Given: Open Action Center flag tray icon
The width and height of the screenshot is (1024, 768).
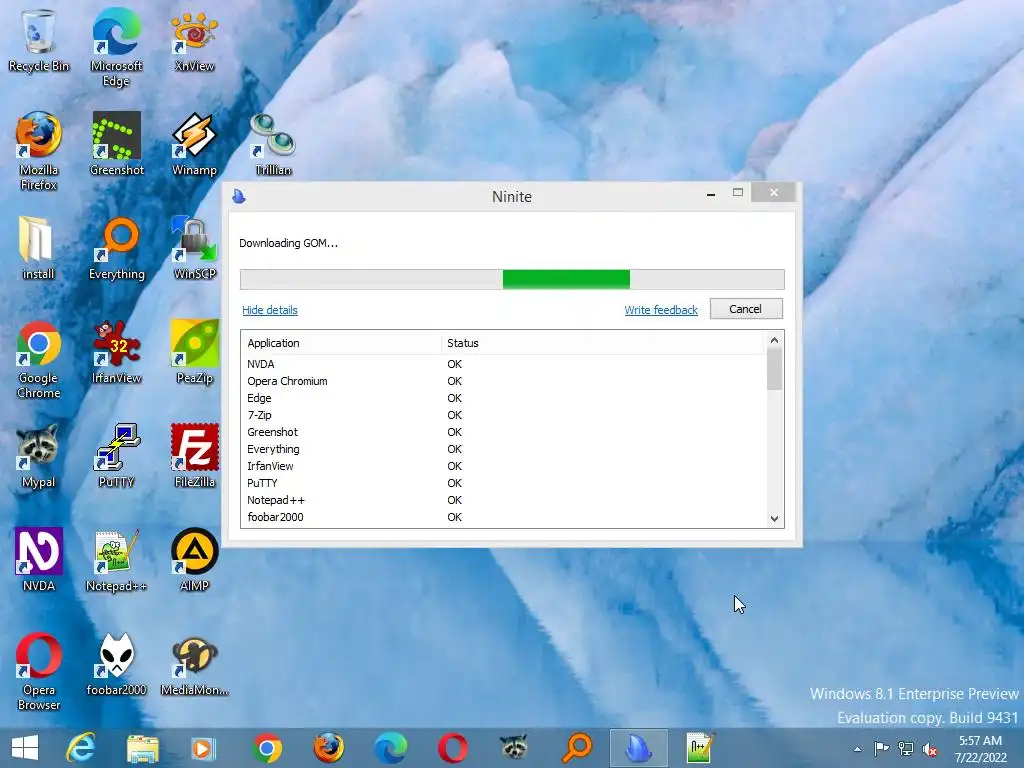Looking at the screenshot, I should pyautogui.click(x=881, y=749).
